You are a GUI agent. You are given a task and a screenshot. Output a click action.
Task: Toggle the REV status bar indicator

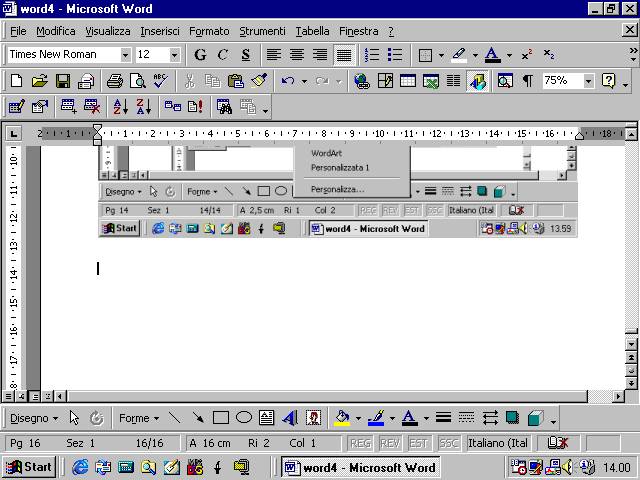point(390,443)
